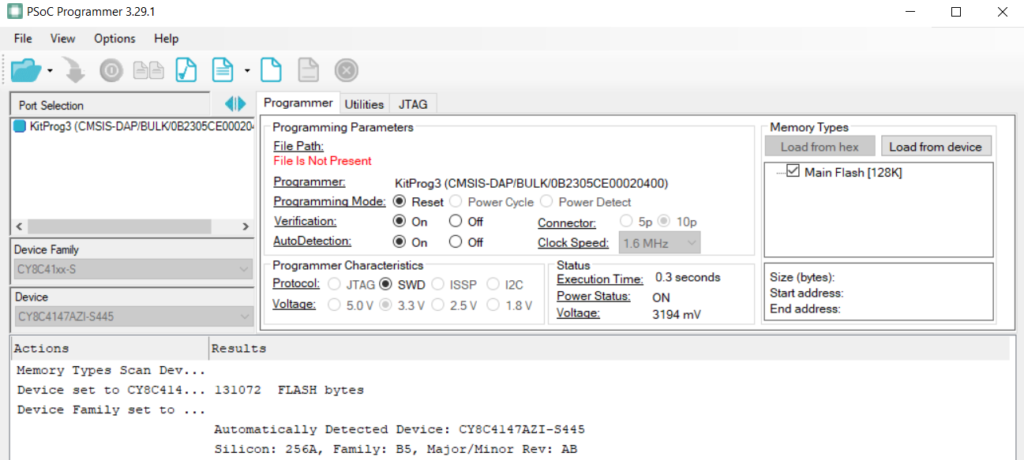Click the Load from device button
1024x460 pixels.
point(935,146)
